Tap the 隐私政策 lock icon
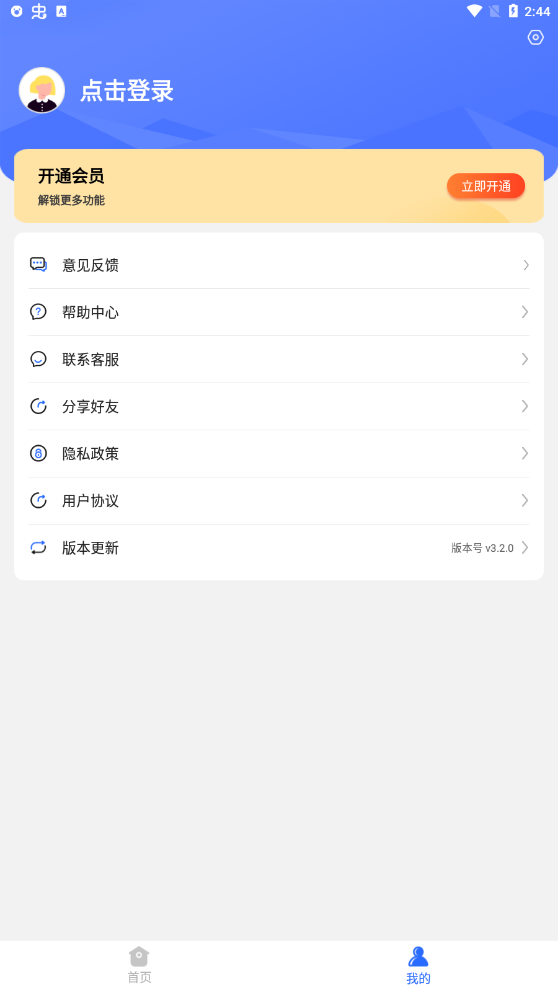 pos(39,454)
